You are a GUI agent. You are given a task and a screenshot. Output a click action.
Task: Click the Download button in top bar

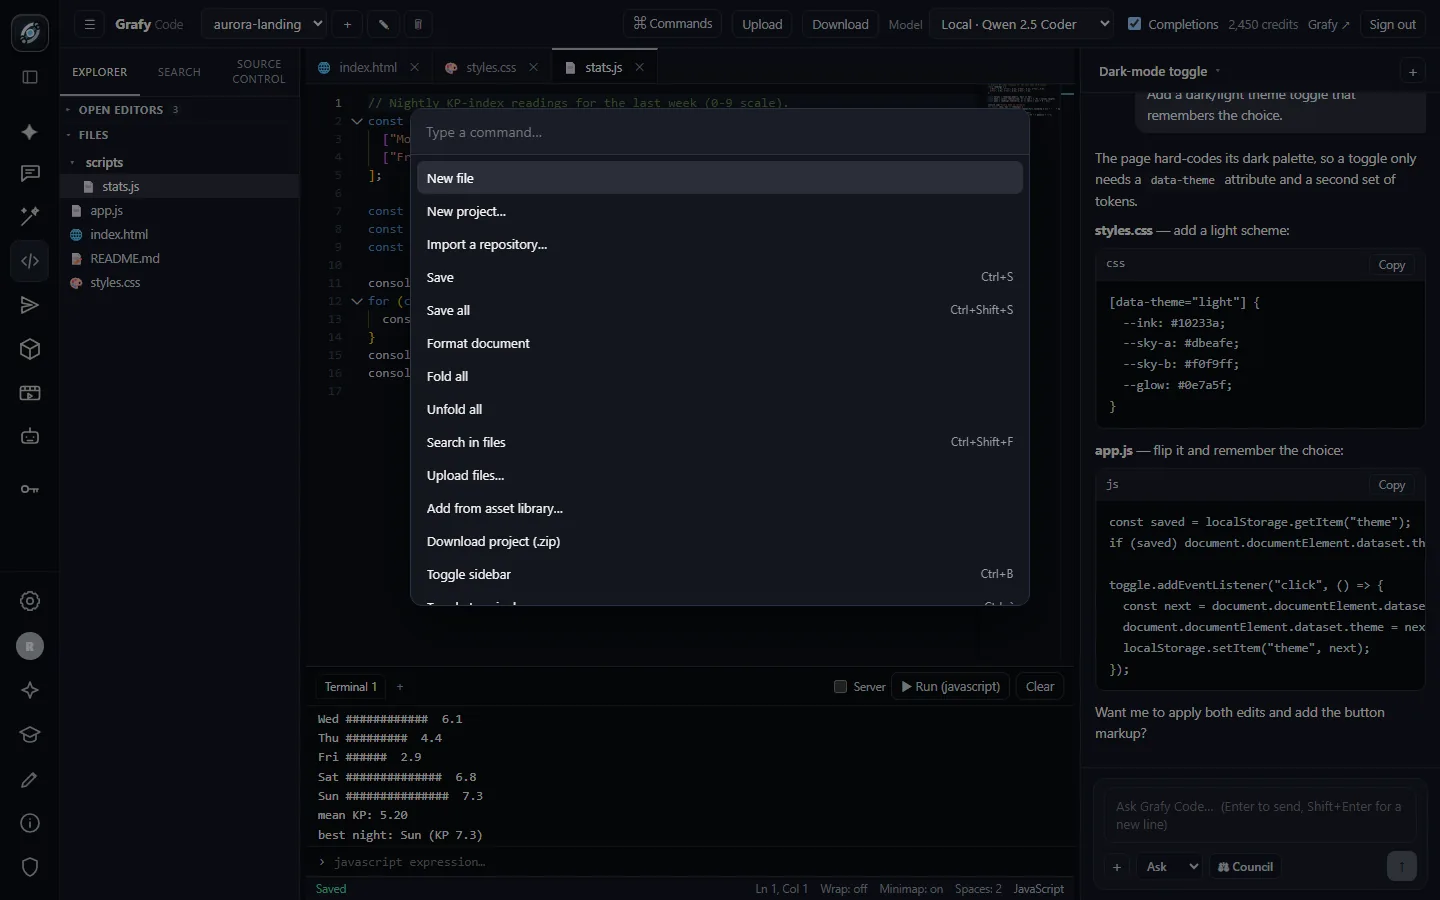coord(840,24)
